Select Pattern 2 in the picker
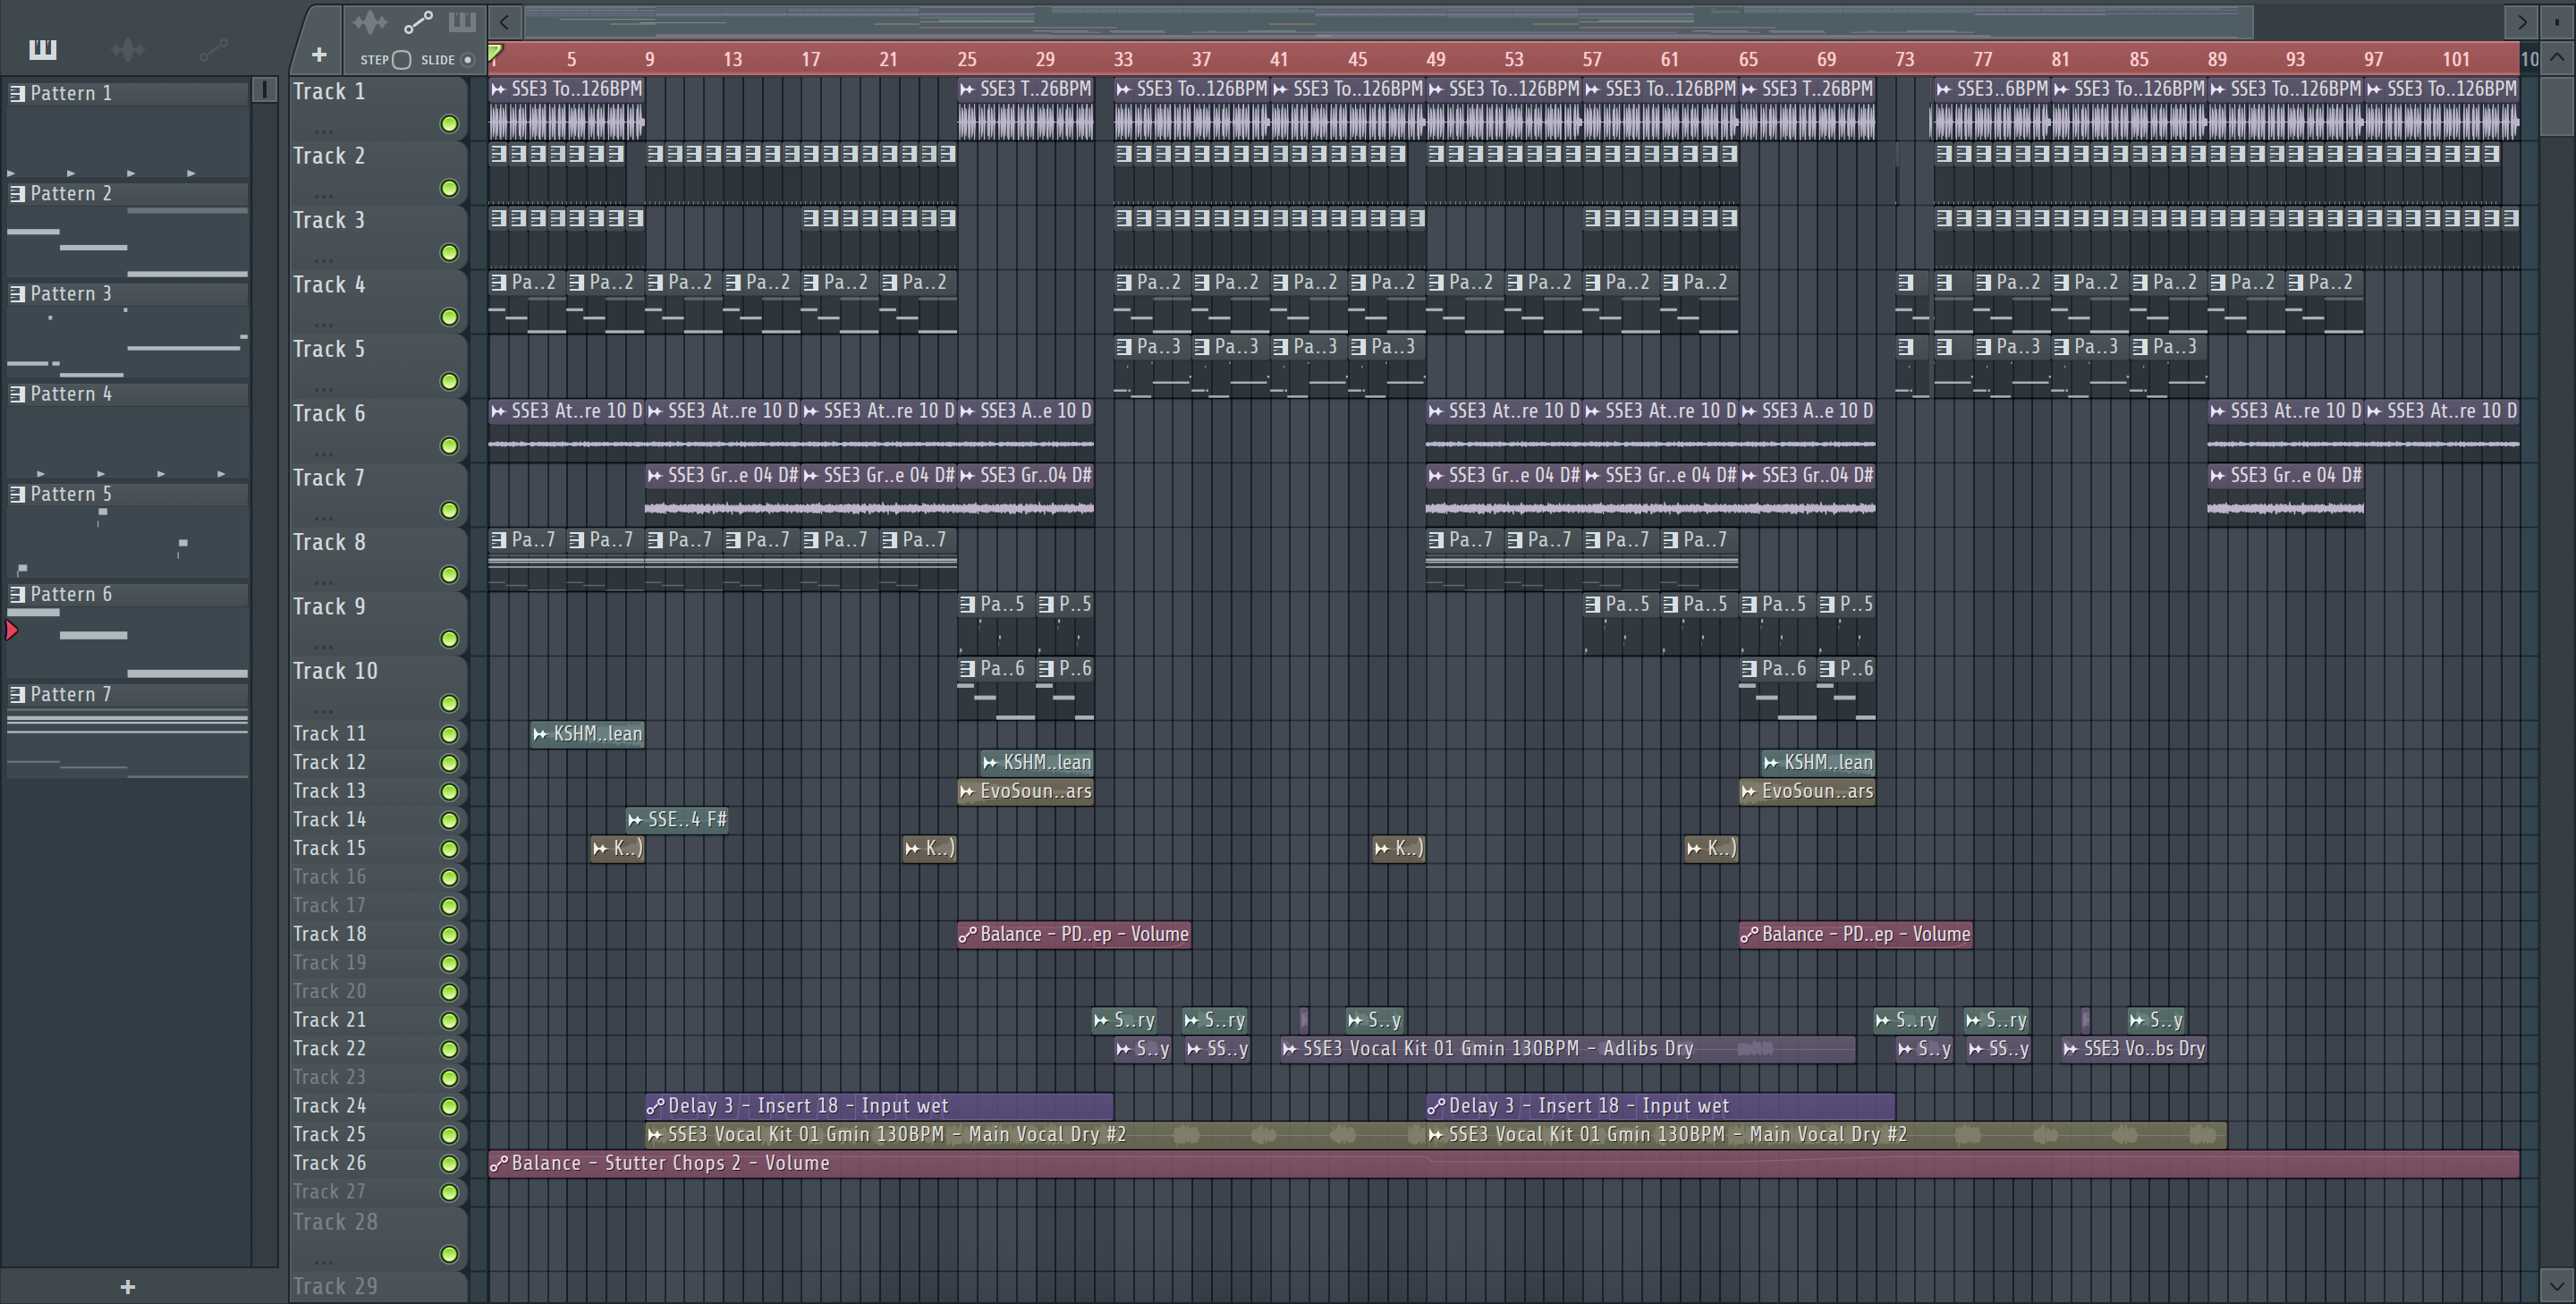 128,193
